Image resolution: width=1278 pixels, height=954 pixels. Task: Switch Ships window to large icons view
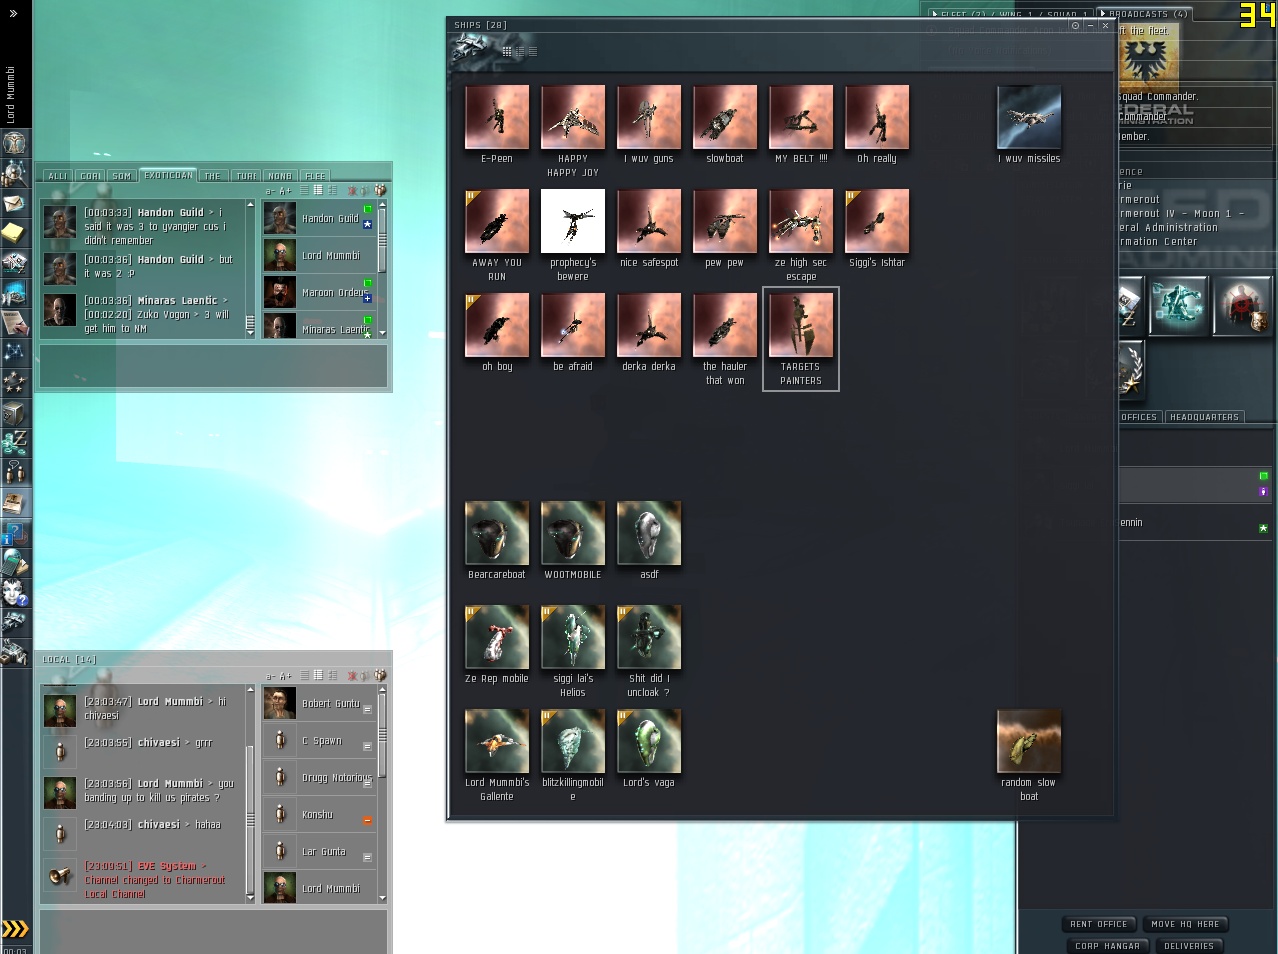click(507, 51)
